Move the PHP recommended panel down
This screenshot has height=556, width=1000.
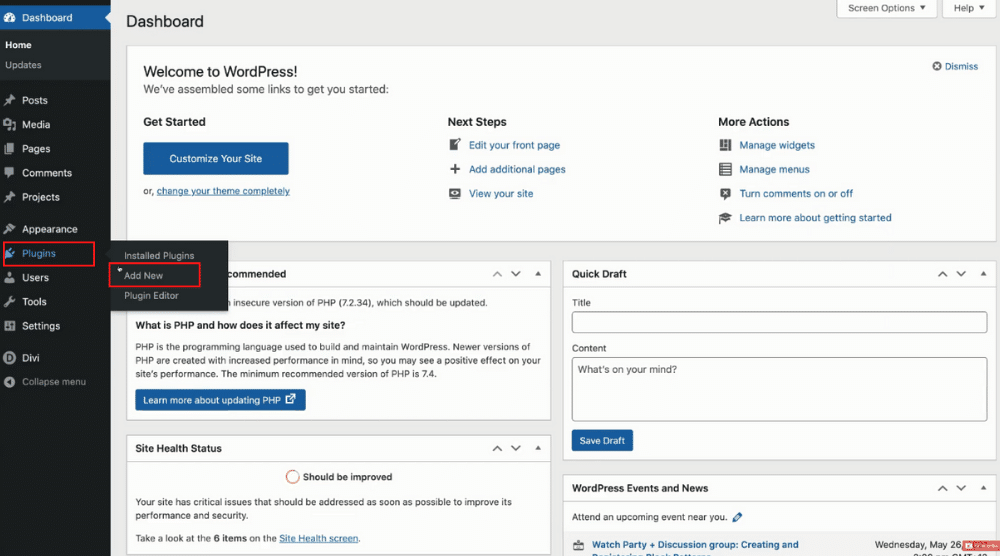tap(516, 274)
